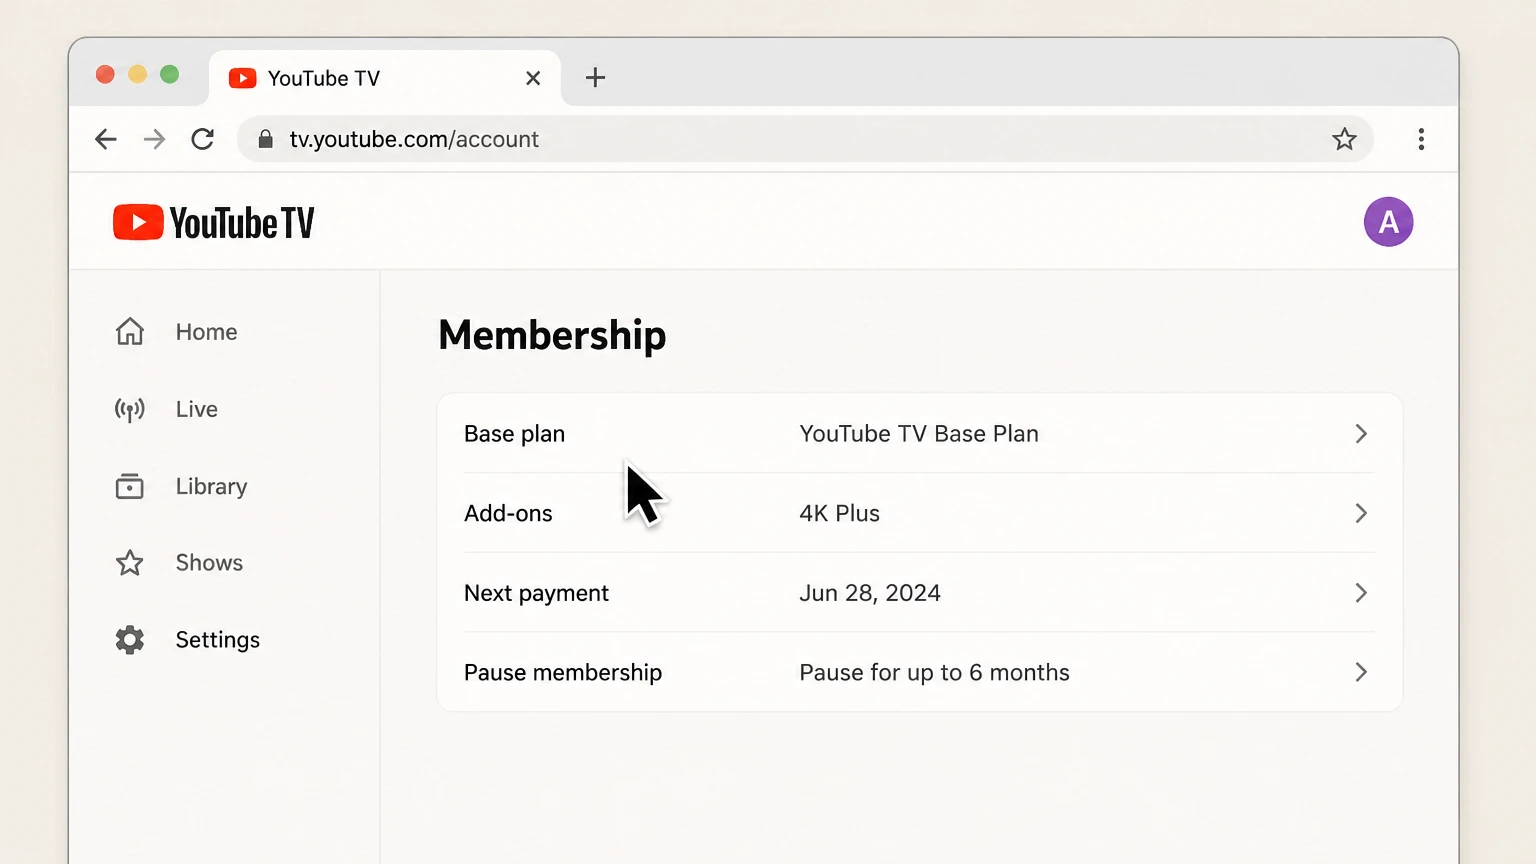The width and height of the screenshot is (1536, 864).
Task: Click the browser forward arrow
Action: pos(154,139)
